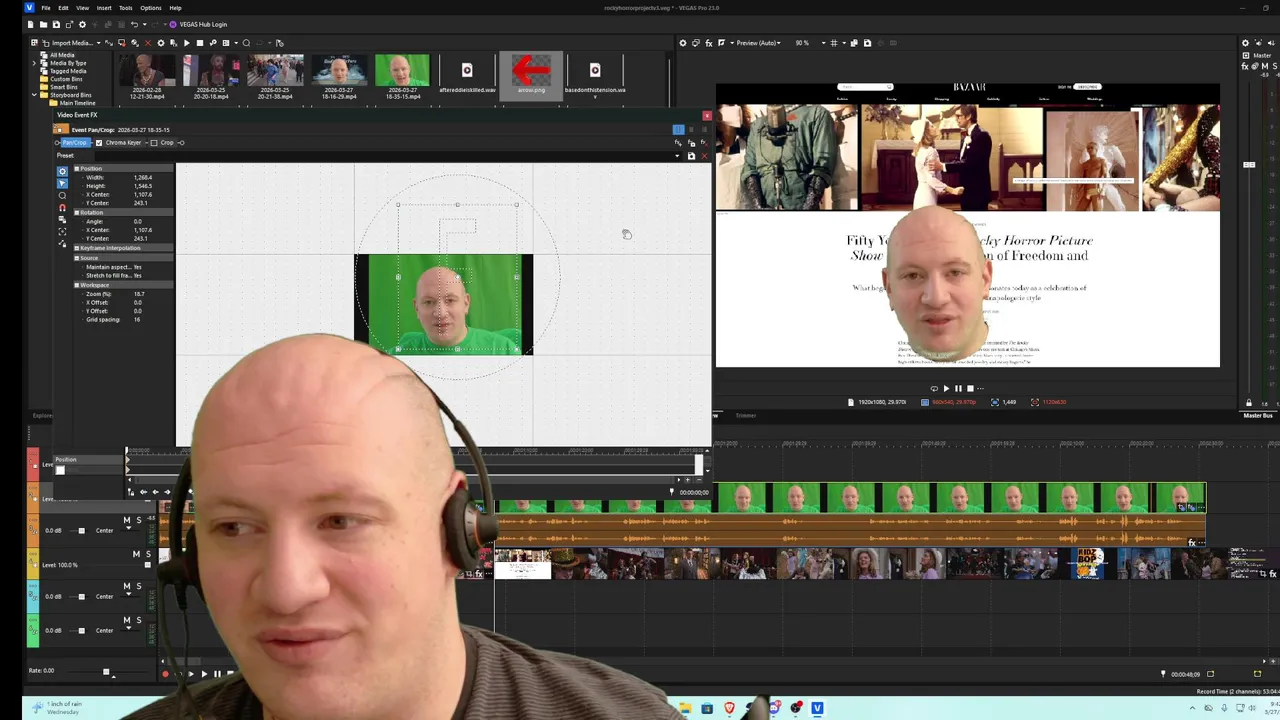Click the Open project folder icon

[43, 24]
